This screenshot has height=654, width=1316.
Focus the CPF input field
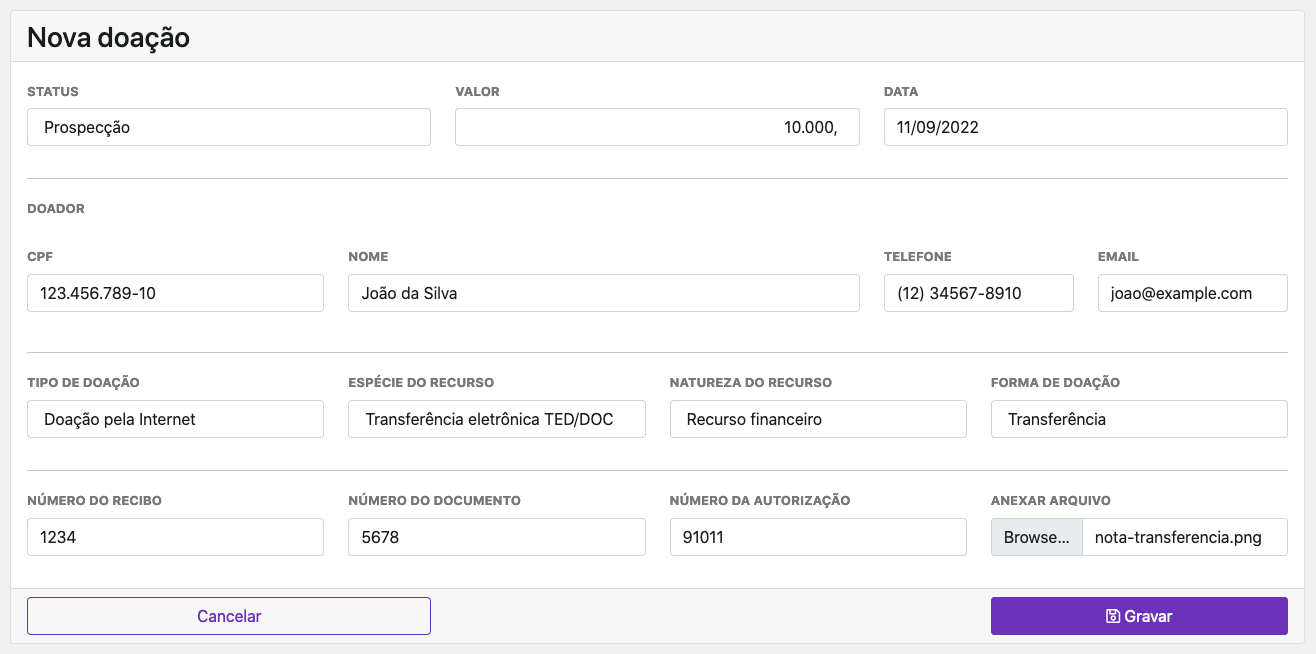coord(175,293)
